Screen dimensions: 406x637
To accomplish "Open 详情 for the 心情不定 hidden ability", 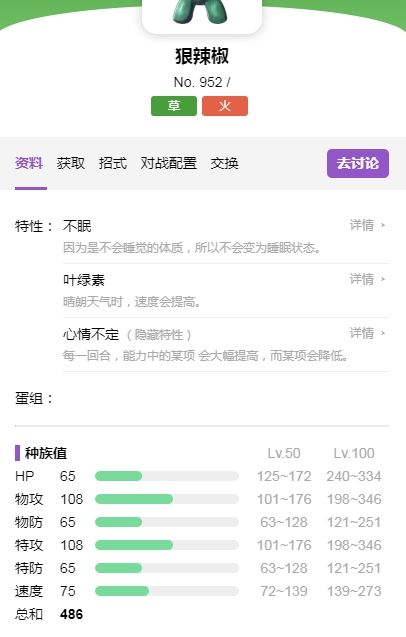I will [362, 333].
